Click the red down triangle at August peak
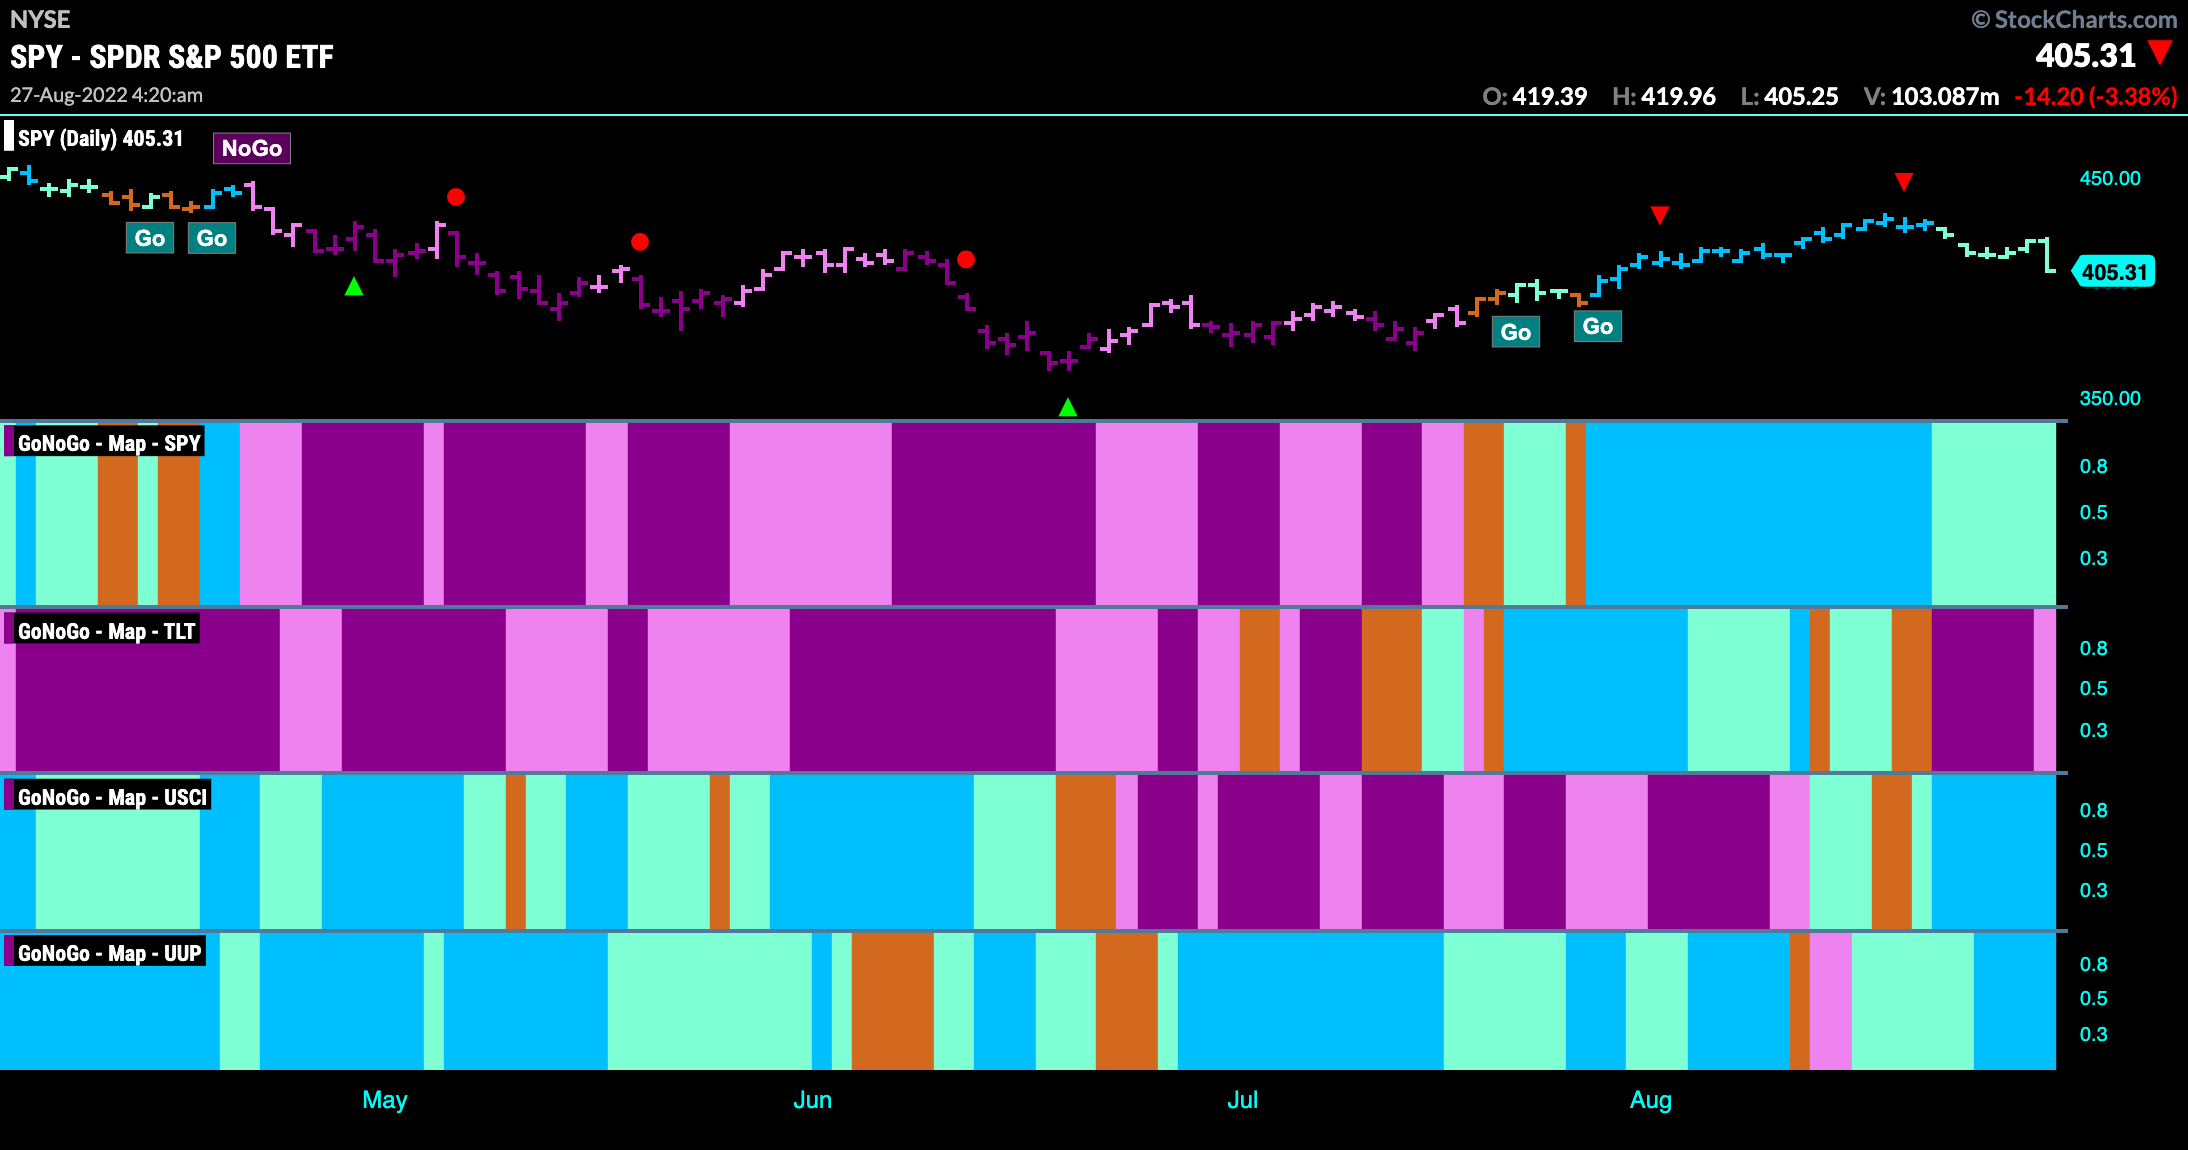This screenshot has width=2188, height=1150. click(x=1904, y=181)
